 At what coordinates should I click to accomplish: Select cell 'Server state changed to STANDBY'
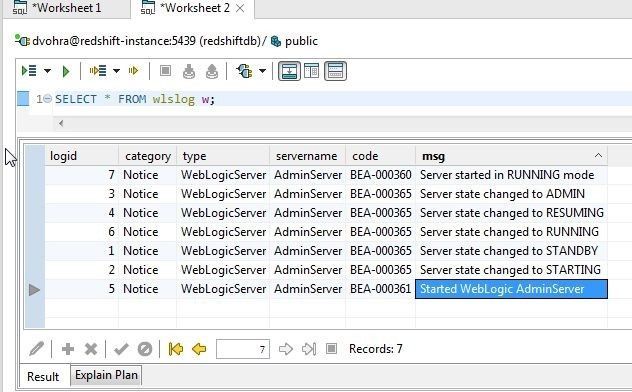tap(511, 251)
